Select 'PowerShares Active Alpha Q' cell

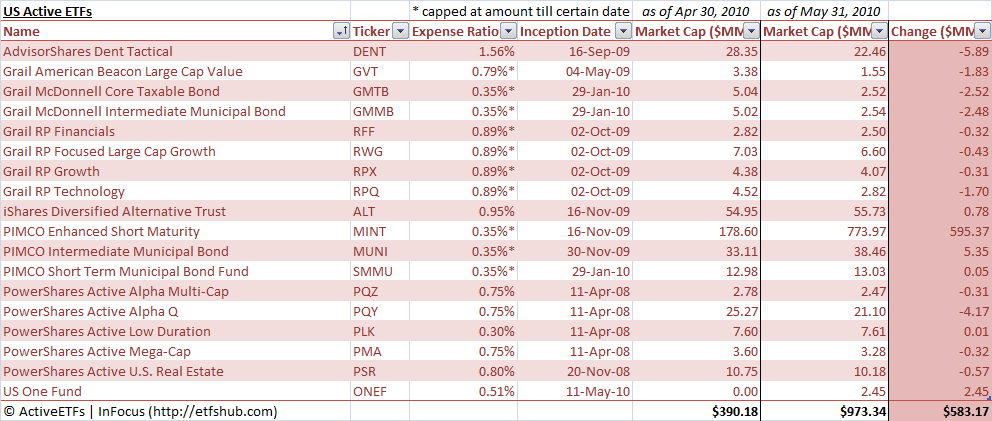[175, 311]
